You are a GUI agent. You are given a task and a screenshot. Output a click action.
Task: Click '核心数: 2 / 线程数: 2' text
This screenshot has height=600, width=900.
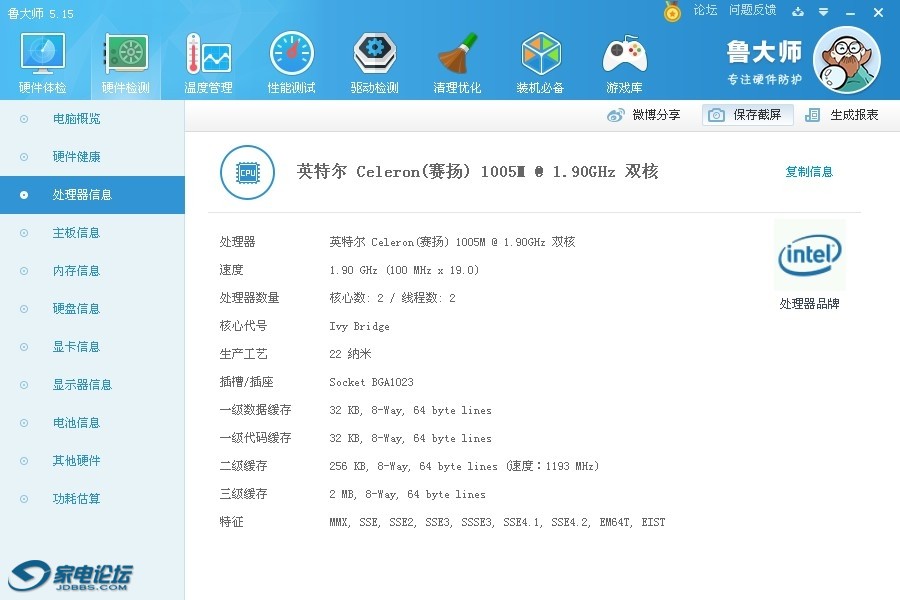393,298
